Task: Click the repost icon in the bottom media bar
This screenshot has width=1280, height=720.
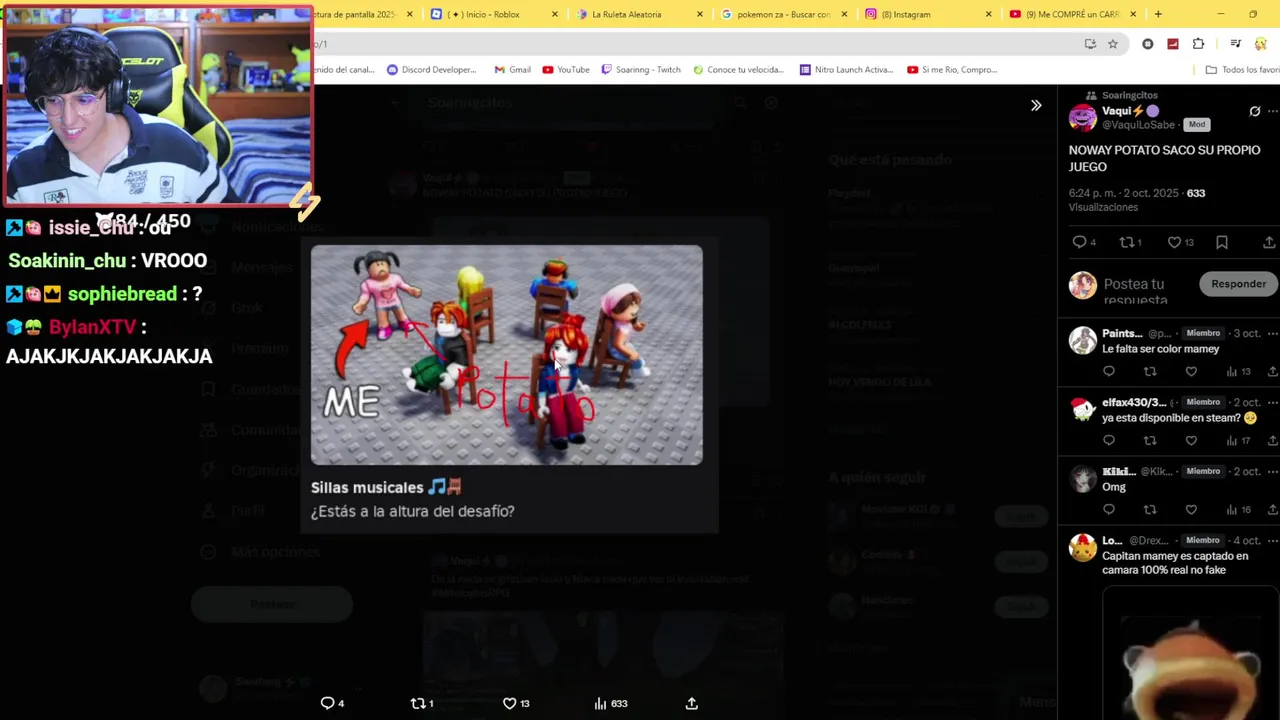Action: point(418,703)
